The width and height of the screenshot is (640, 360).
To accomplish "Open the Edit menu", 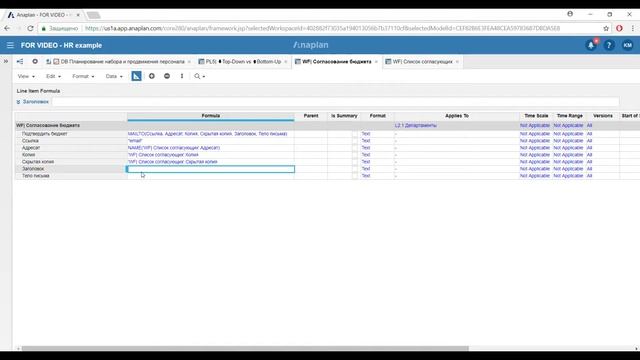I will click(53, 76).
